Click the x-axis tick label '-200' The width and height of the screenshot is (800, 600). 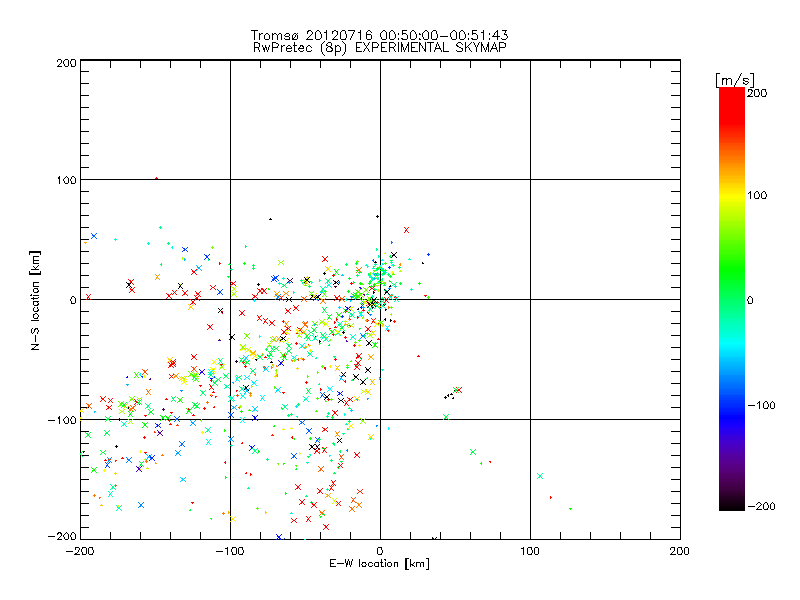point(81,551)
